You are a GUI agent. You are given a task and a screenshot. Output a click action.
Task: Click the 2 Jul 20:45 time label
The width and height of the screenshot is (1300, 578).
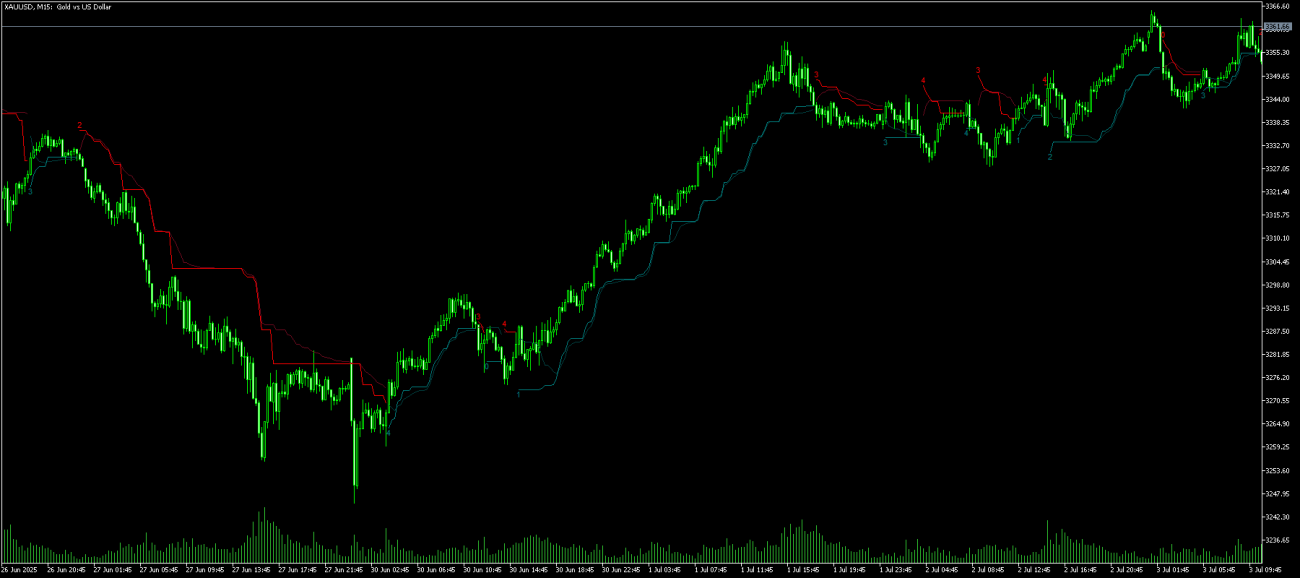coord(1127,571)
